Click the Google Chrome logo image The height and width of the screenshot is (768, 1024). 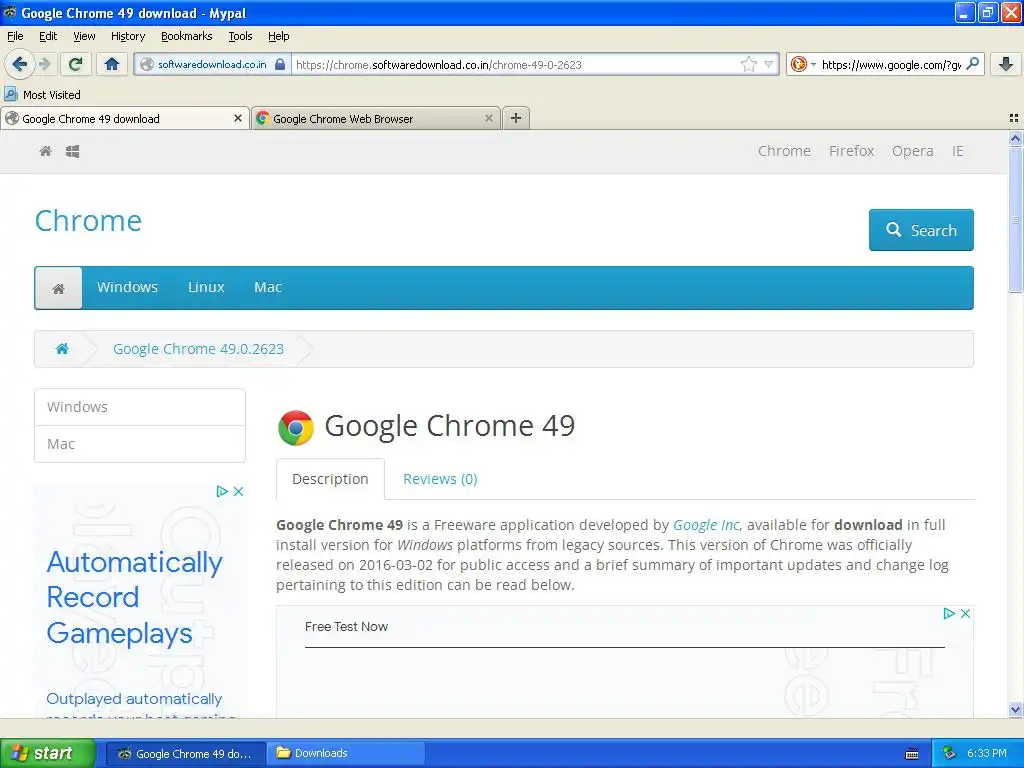click(296, 428)
